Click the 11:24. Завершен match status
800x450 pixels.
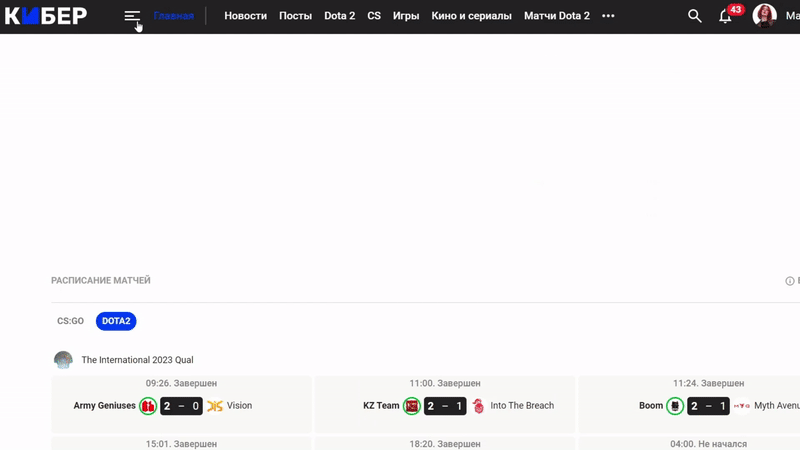click(708, 383)
